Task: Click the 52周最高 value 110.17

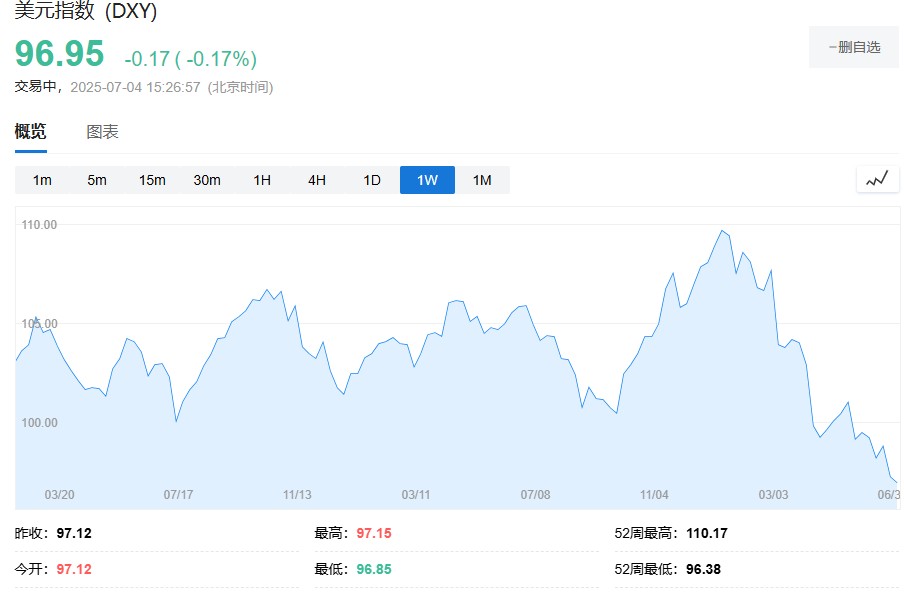Action: tap(707, 533)
